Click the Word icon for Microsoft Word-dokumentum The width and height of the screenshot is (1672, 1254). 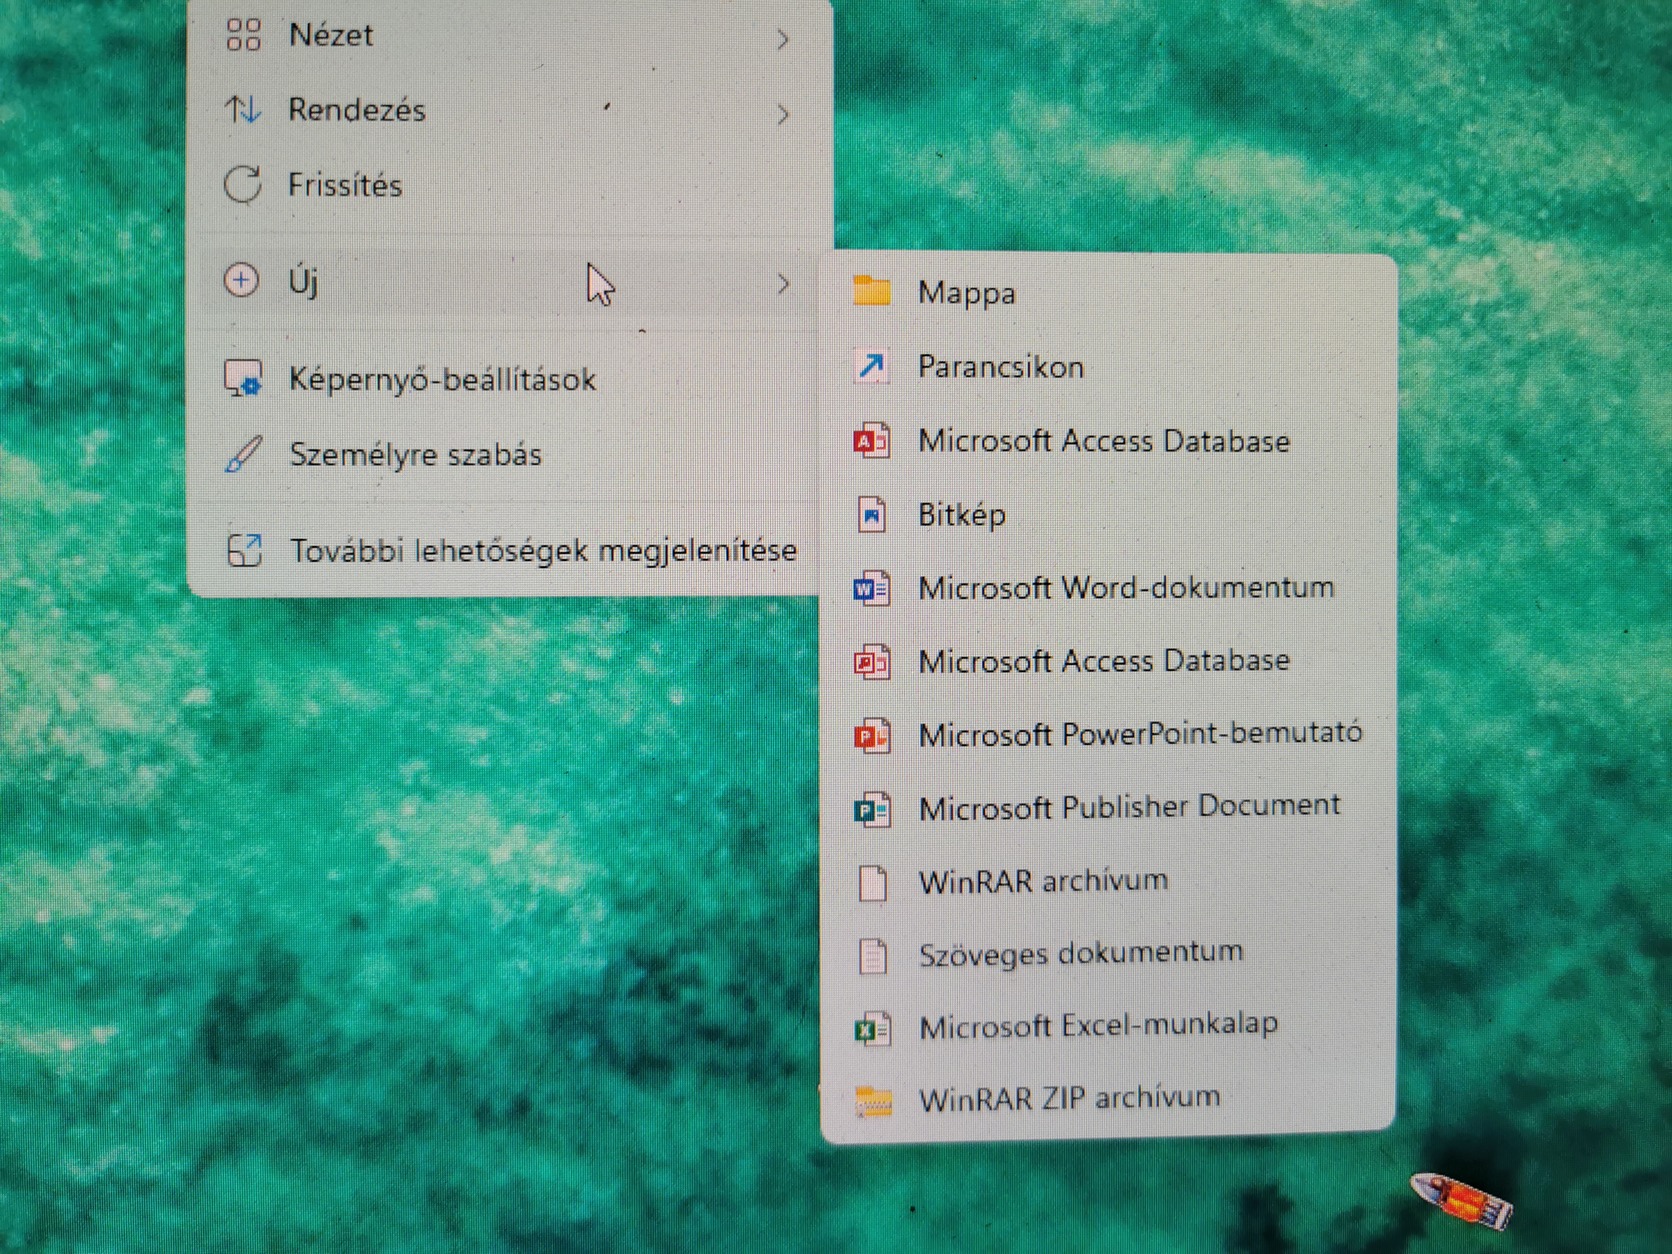[x=871, y=588]
